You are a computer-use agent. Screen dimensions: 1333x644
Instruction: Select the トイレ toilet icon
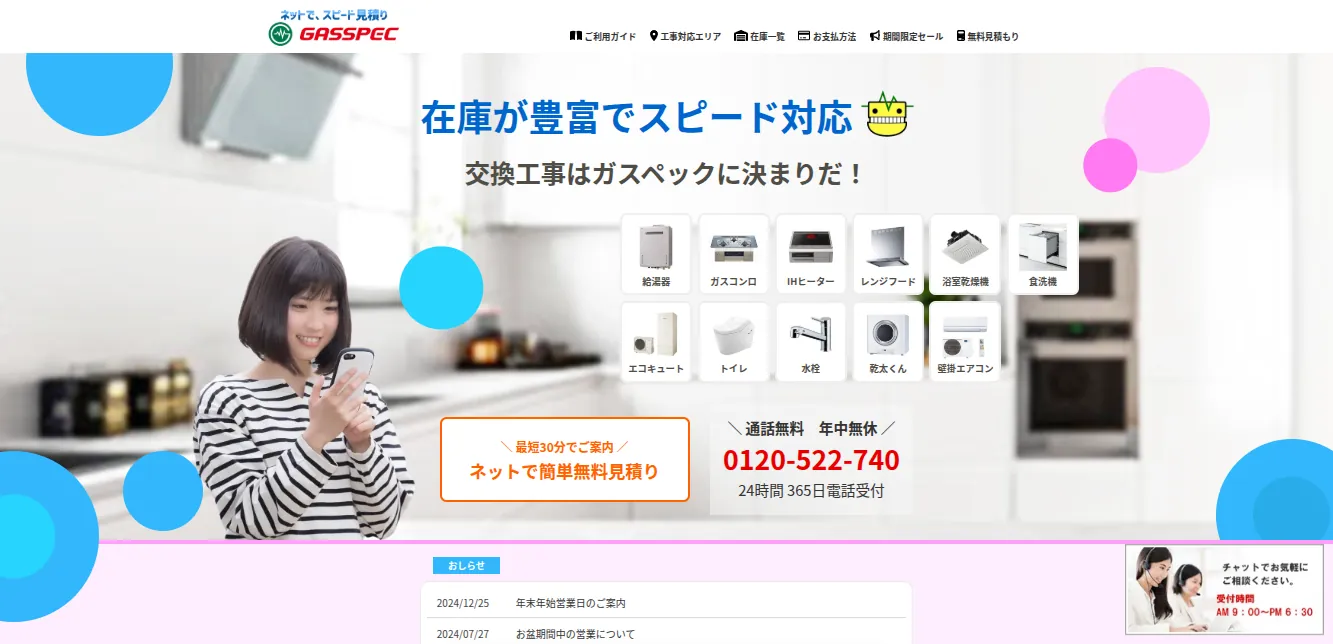tap(734, 342)
